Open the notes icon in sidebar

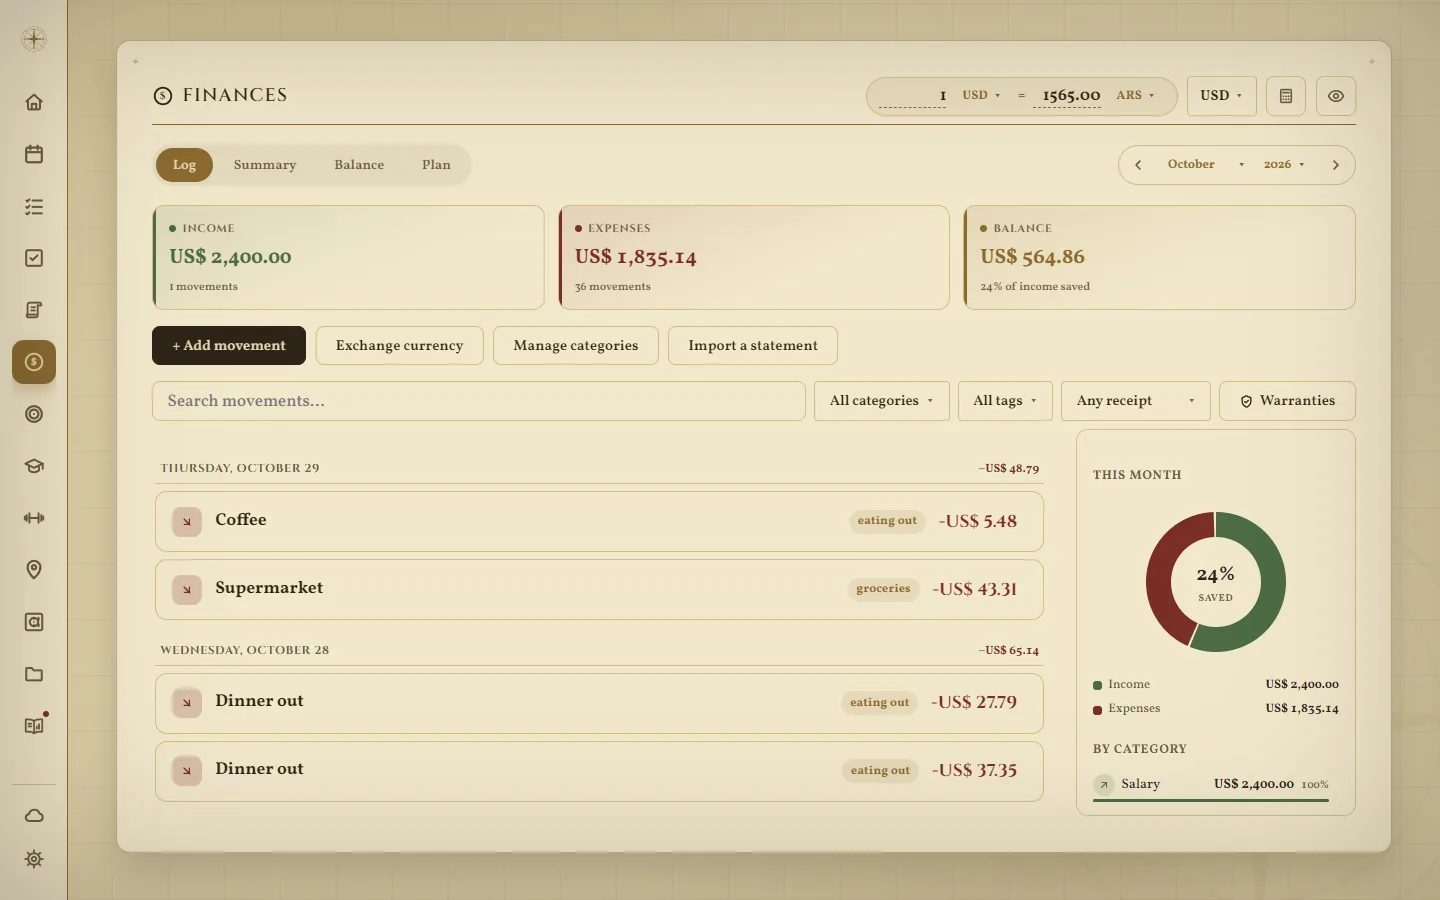tap(34, 310)
